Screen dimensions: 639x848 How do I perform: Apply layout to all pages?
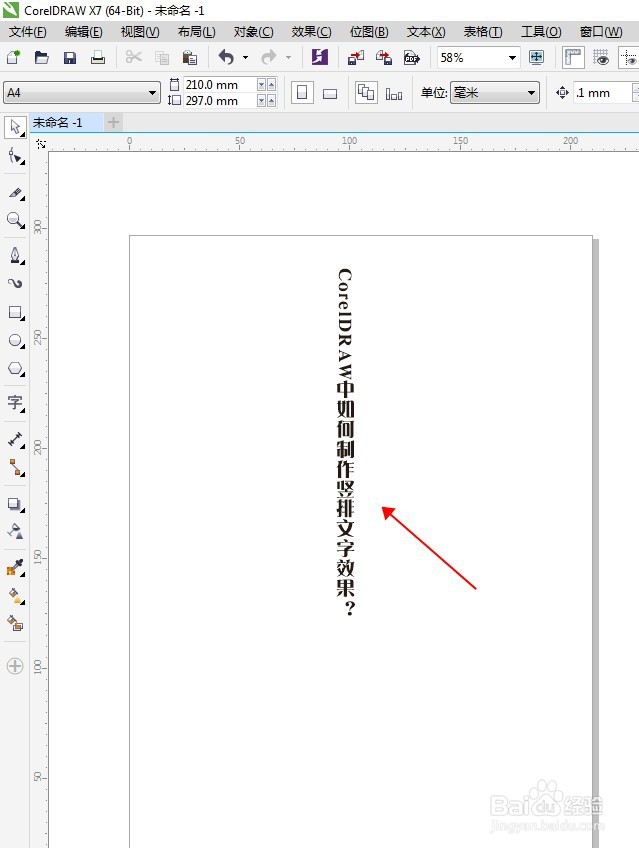(366, 93)
